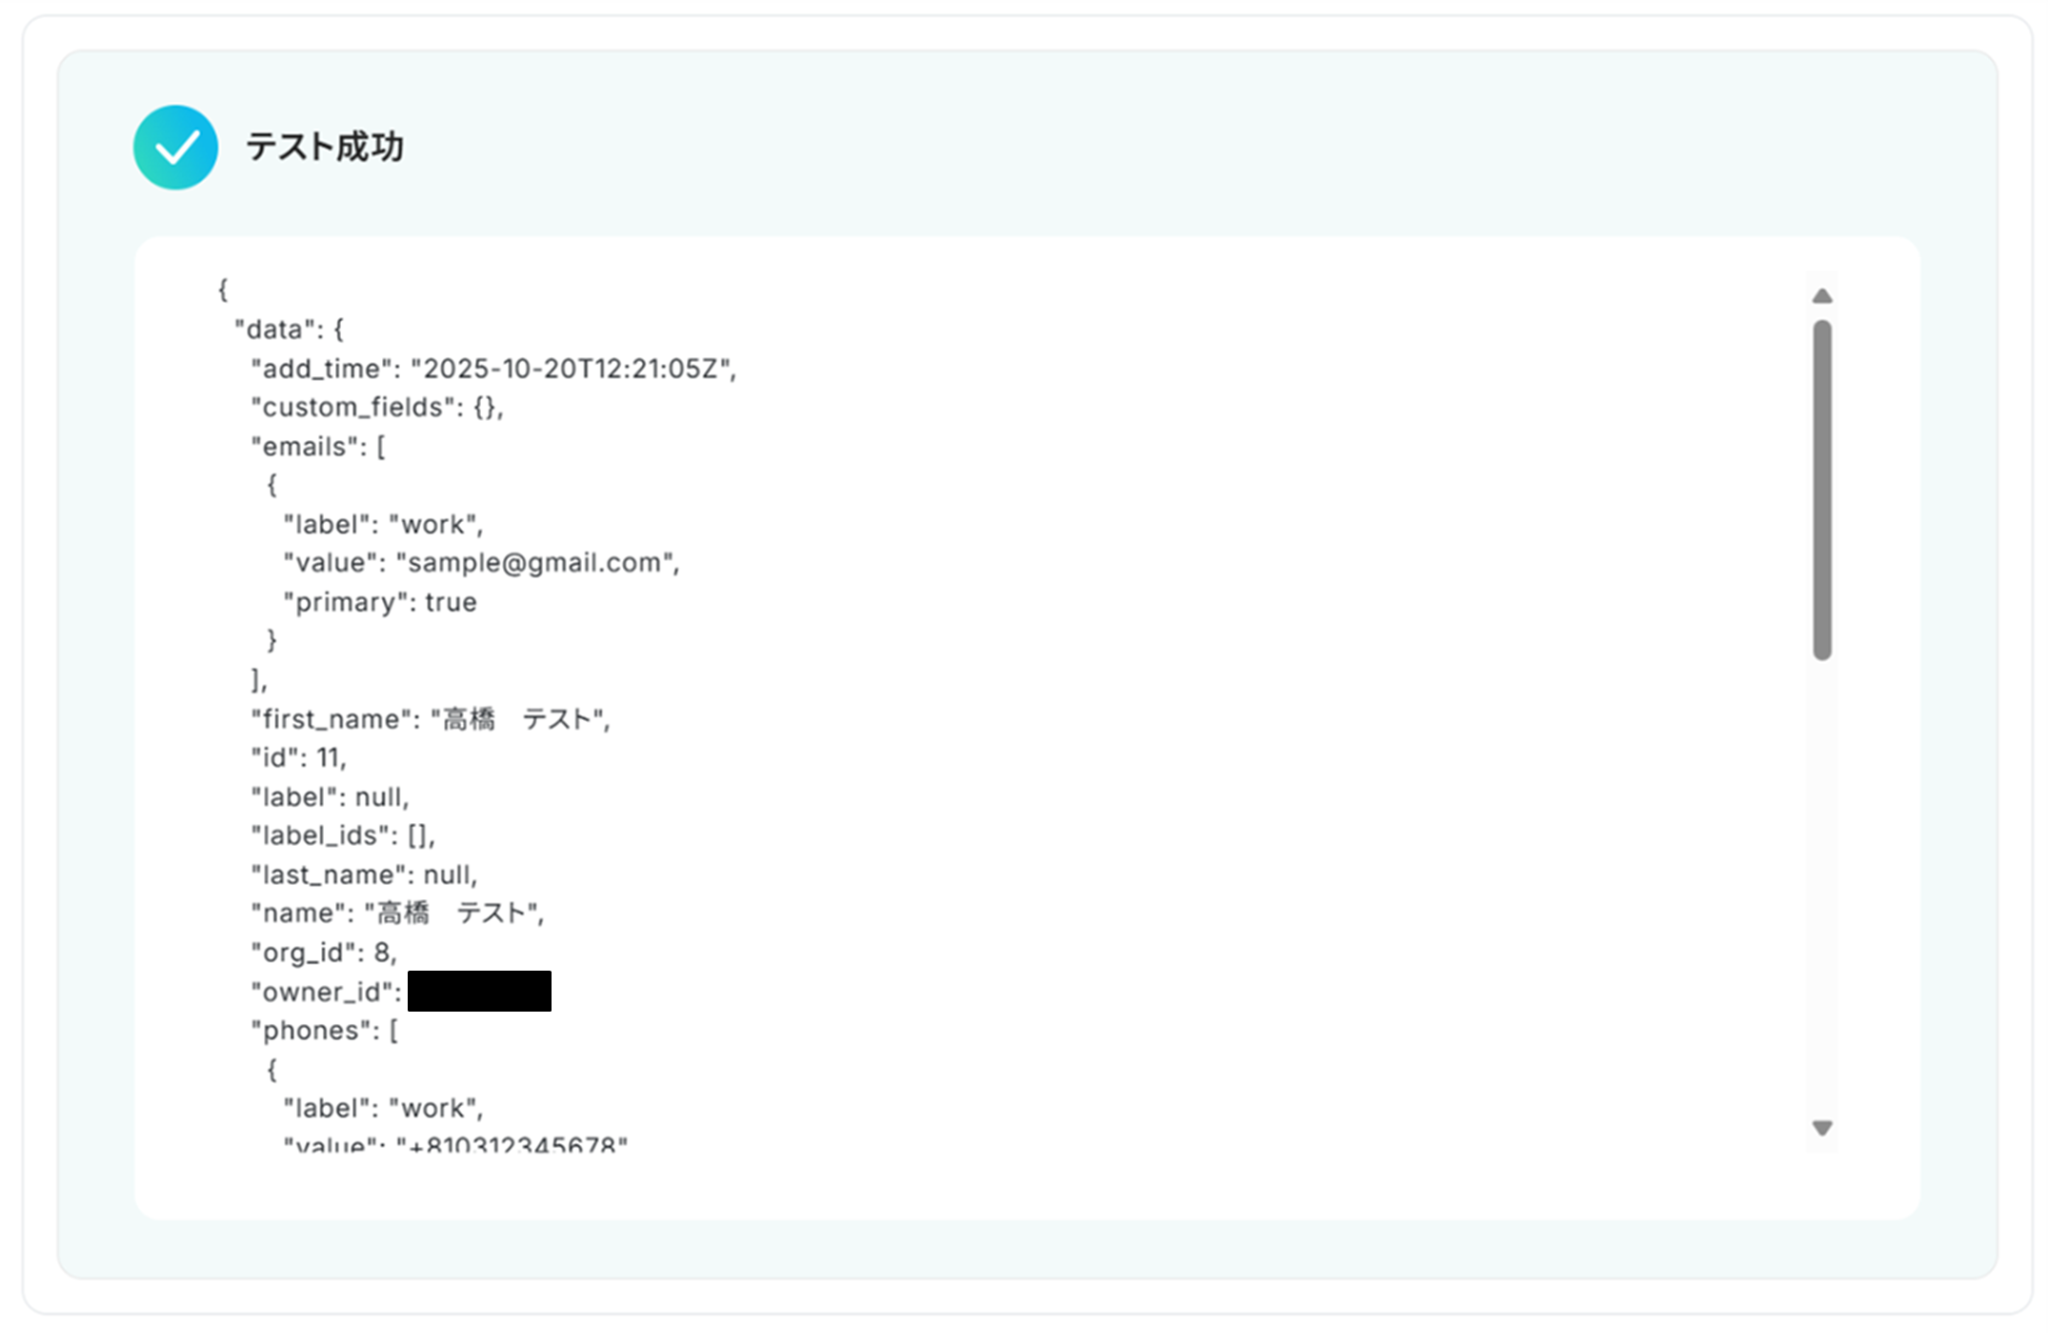Click the "custom_fields" line
The width and height of the screenshot is (2048, 1333).
click(x=376, y=408)
